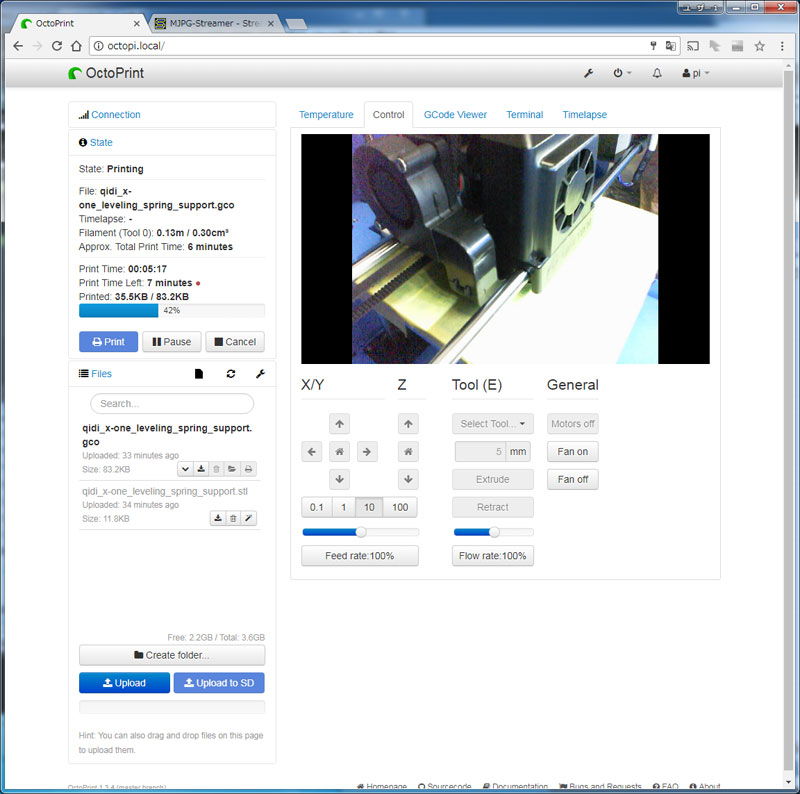The height and width of the screenshot is (794, 800).
Task: Open the Select Tool dropdown
Action: (x=493, y=424)
